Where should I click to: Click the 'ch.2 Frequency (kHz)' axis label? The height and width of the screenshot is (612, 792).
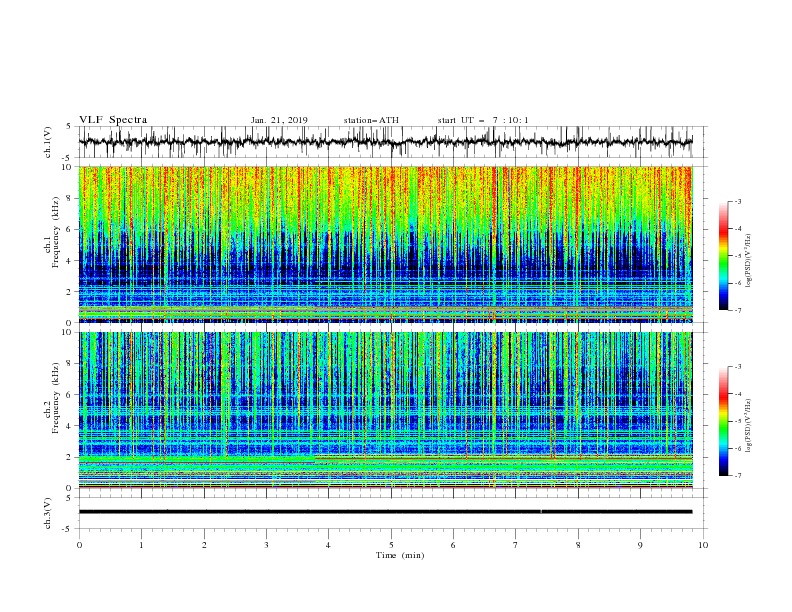[x=52, y=398]
